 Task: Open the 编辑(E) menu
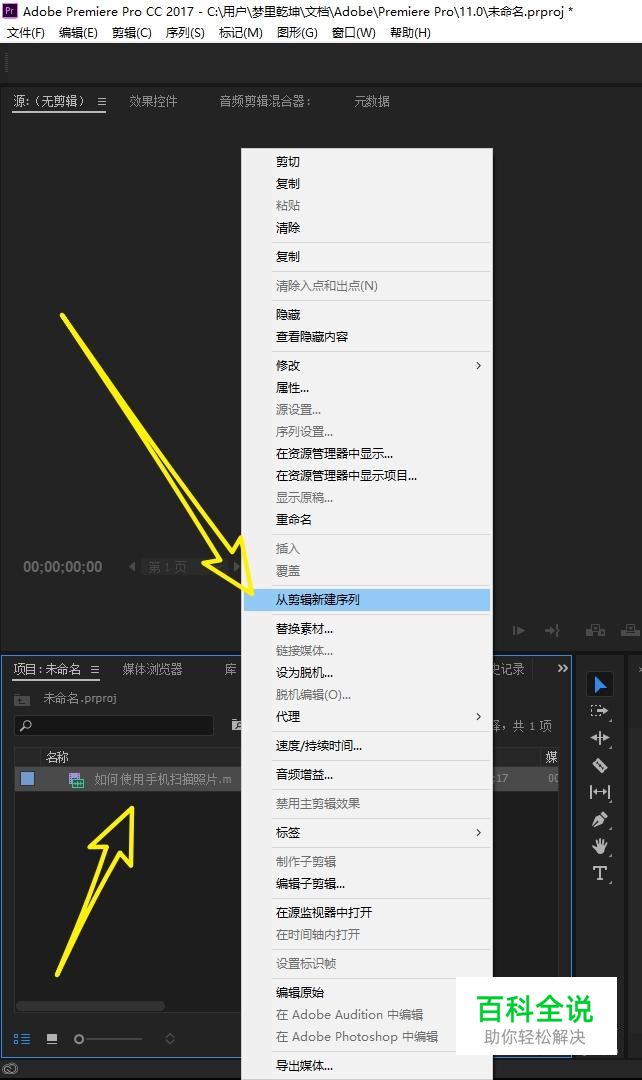[x=78, y=32]
